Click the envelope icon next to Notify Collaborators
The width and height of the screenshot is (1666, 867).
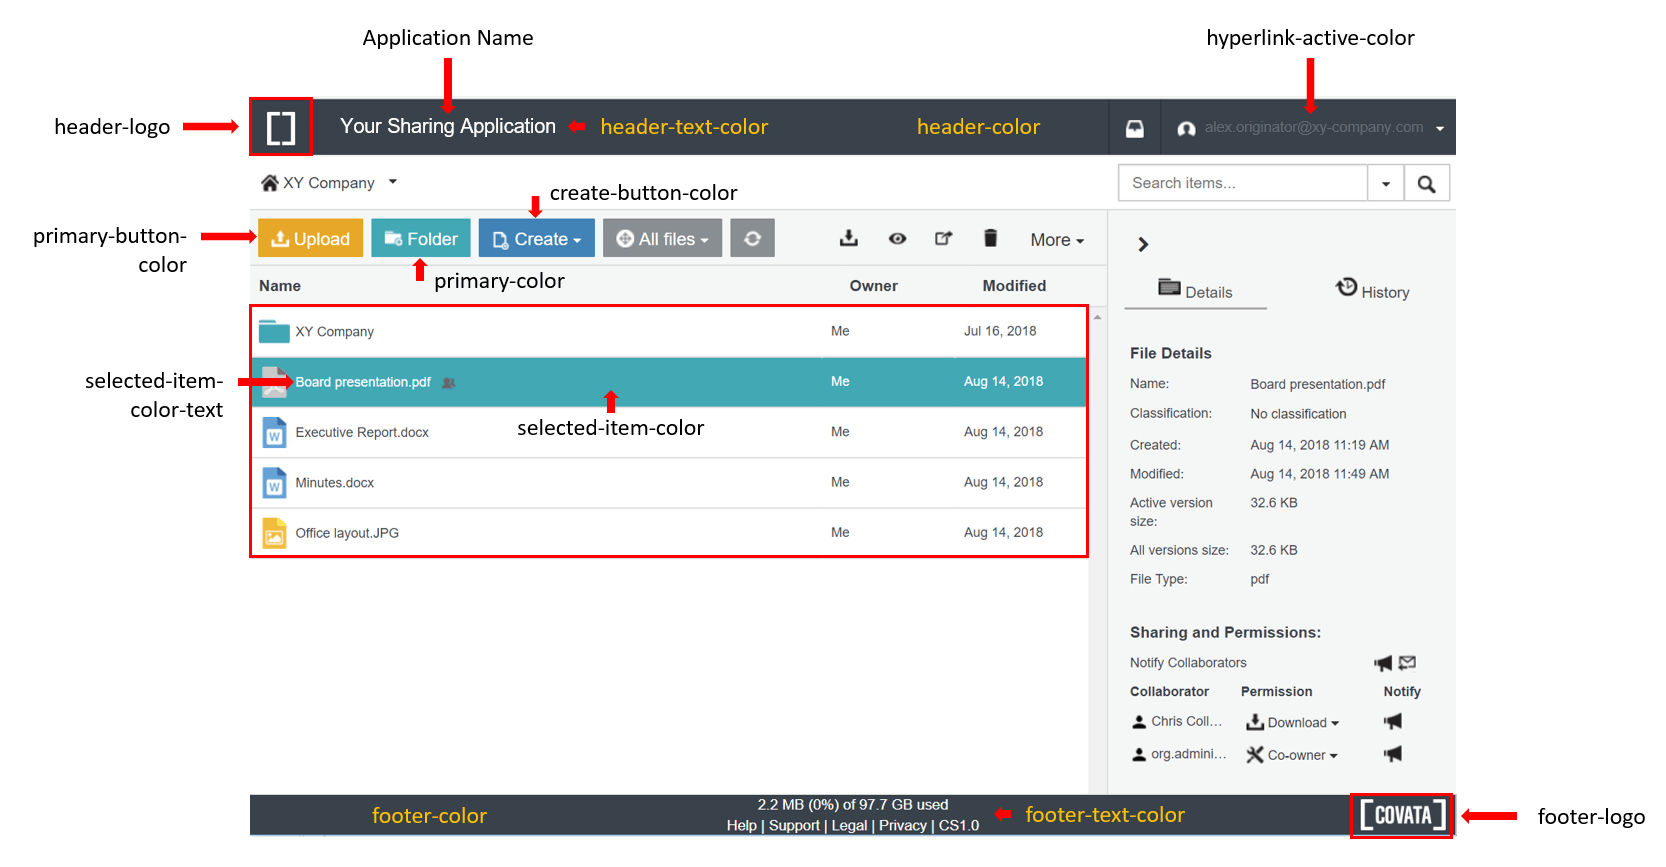(1407, 662)
